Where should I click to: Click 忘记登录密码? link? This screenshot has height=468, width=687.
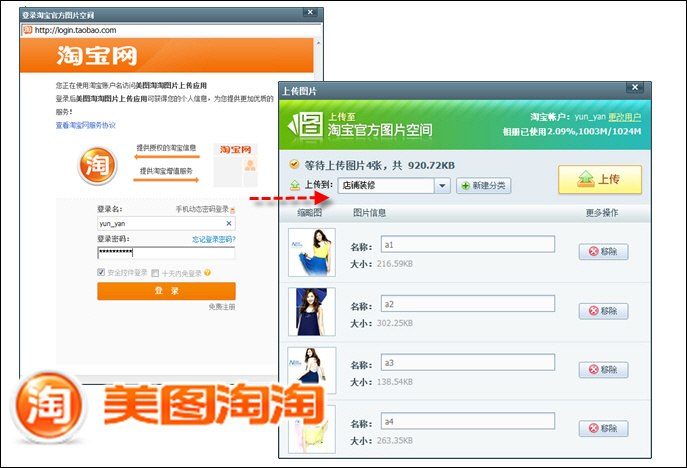coord(214,239)
